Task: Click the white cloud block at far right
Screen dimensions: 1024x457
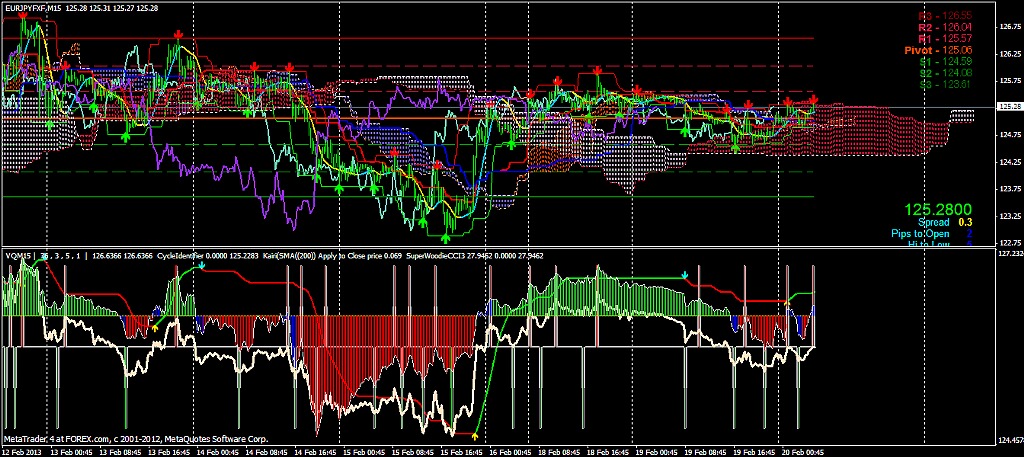Action: click(961, 114)
